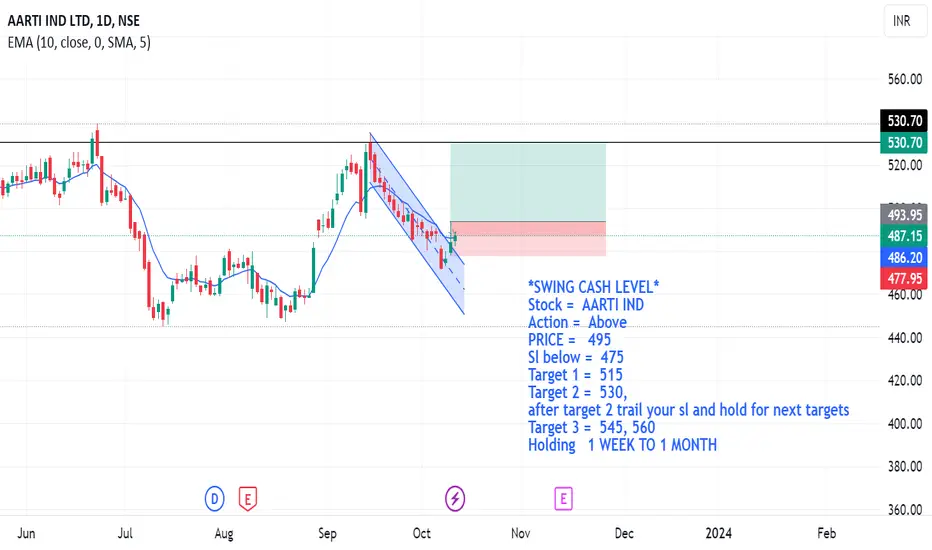Click the 'Sl below = 475' text line

tap(575, 357)
